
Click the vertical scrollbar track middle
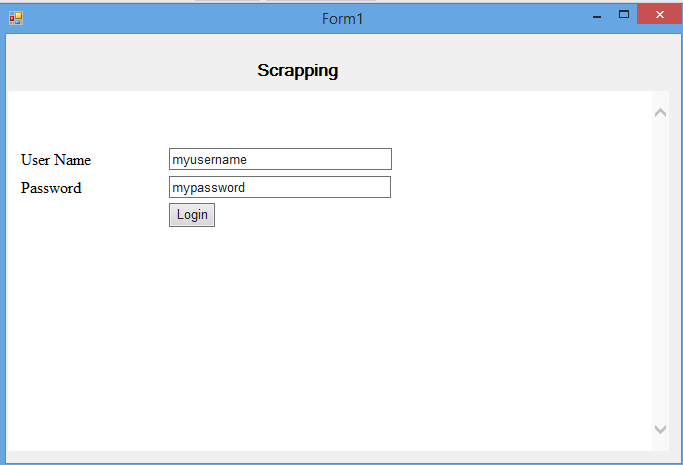(660, 270)
